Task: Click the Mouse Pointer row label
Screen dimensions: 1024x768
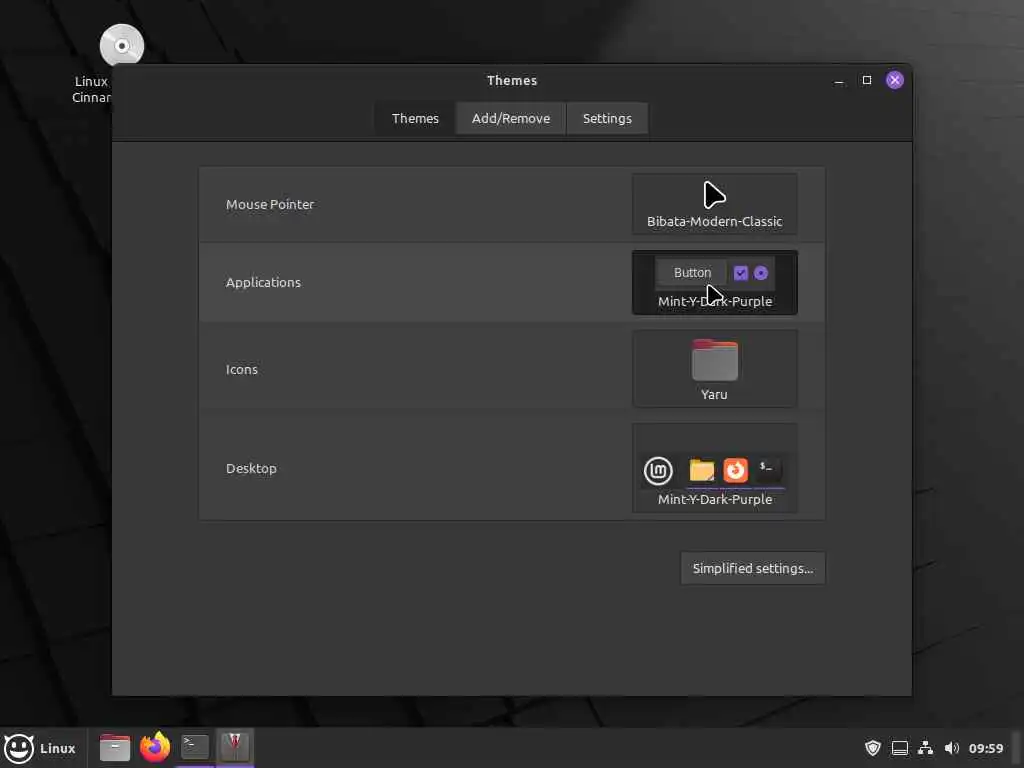Action: point(270,204)
